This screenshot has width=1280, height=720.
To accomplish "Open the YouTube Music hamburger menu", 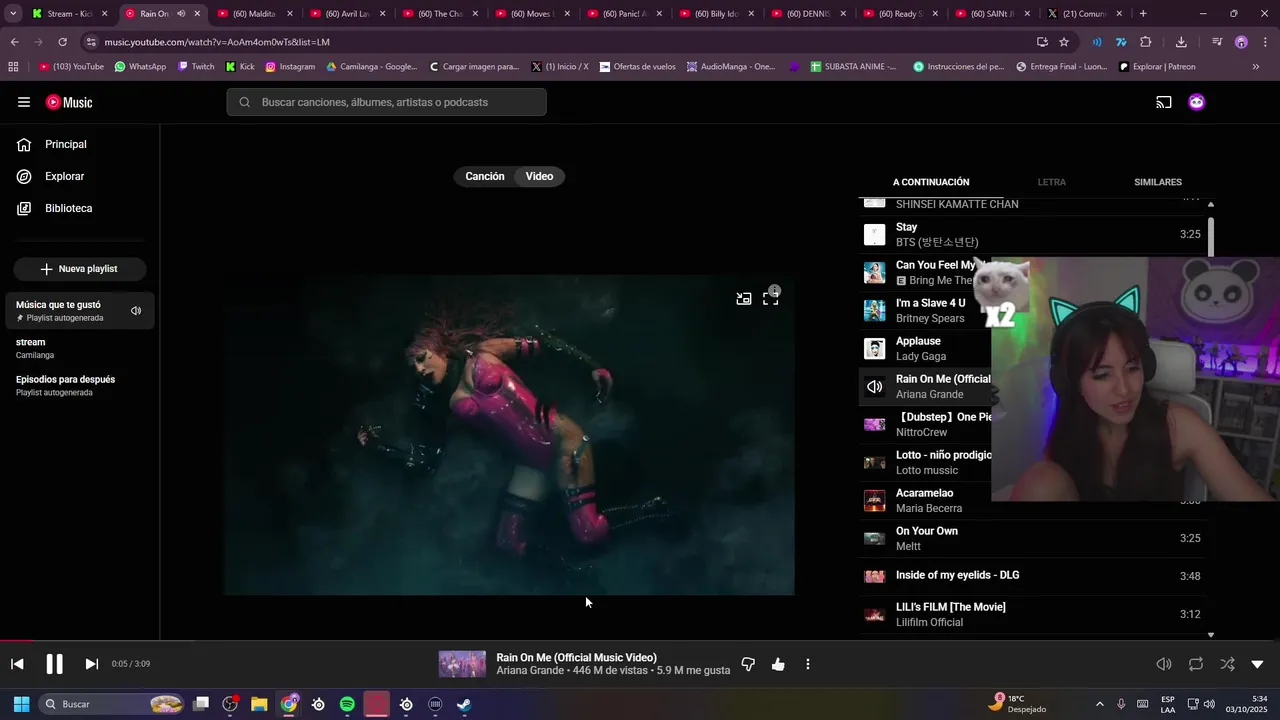I will 24,102.
